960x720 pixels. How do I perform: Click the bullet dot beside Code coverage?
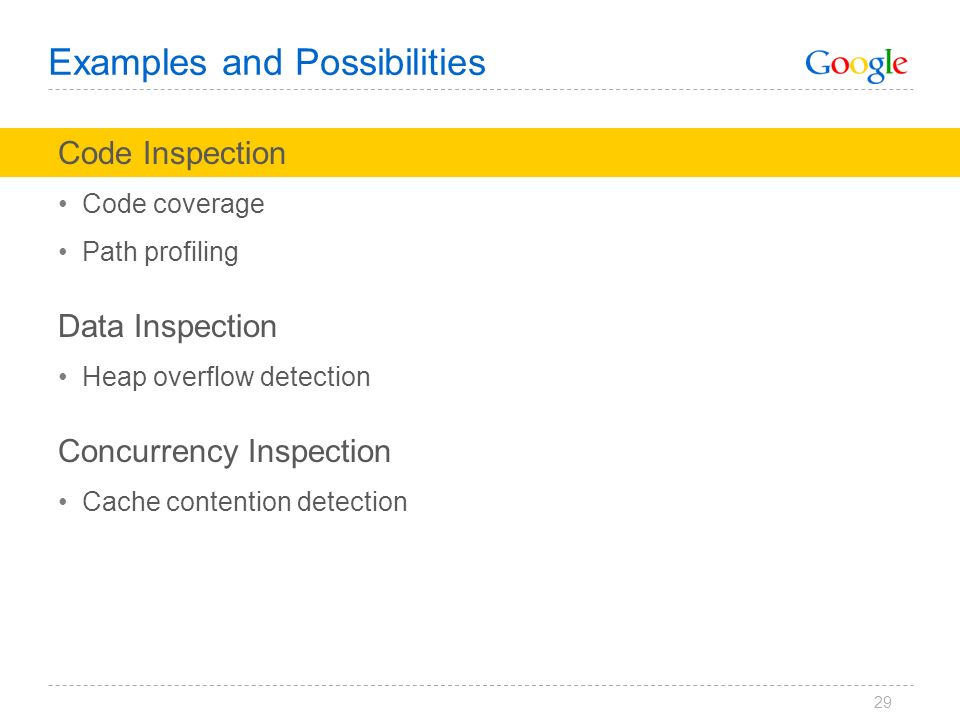click(x=62, y=204)
